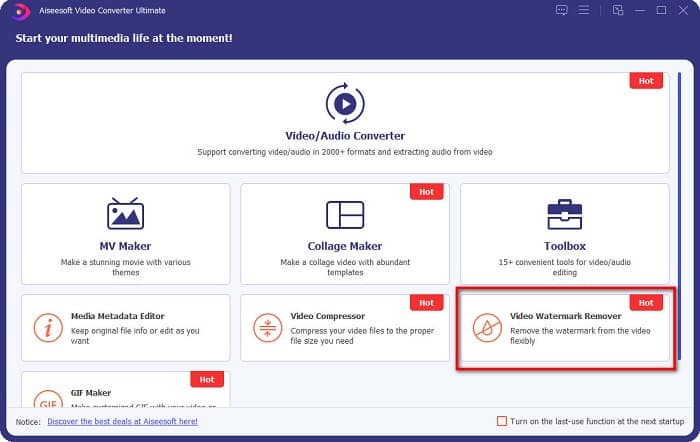Screen dimensions: 700x442
Task: Open GIF Maker title text
Action: coord(91,393)
